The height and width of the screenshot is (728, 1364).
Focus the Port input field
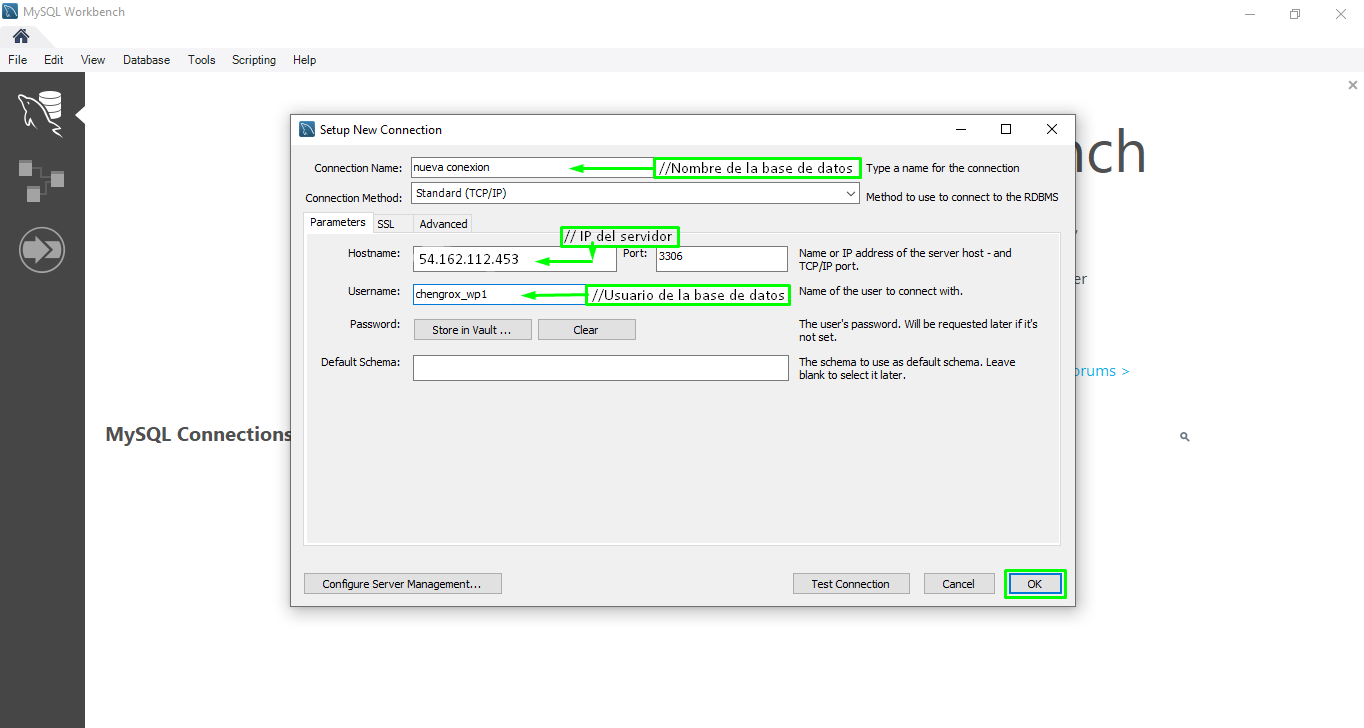point(721,259)
